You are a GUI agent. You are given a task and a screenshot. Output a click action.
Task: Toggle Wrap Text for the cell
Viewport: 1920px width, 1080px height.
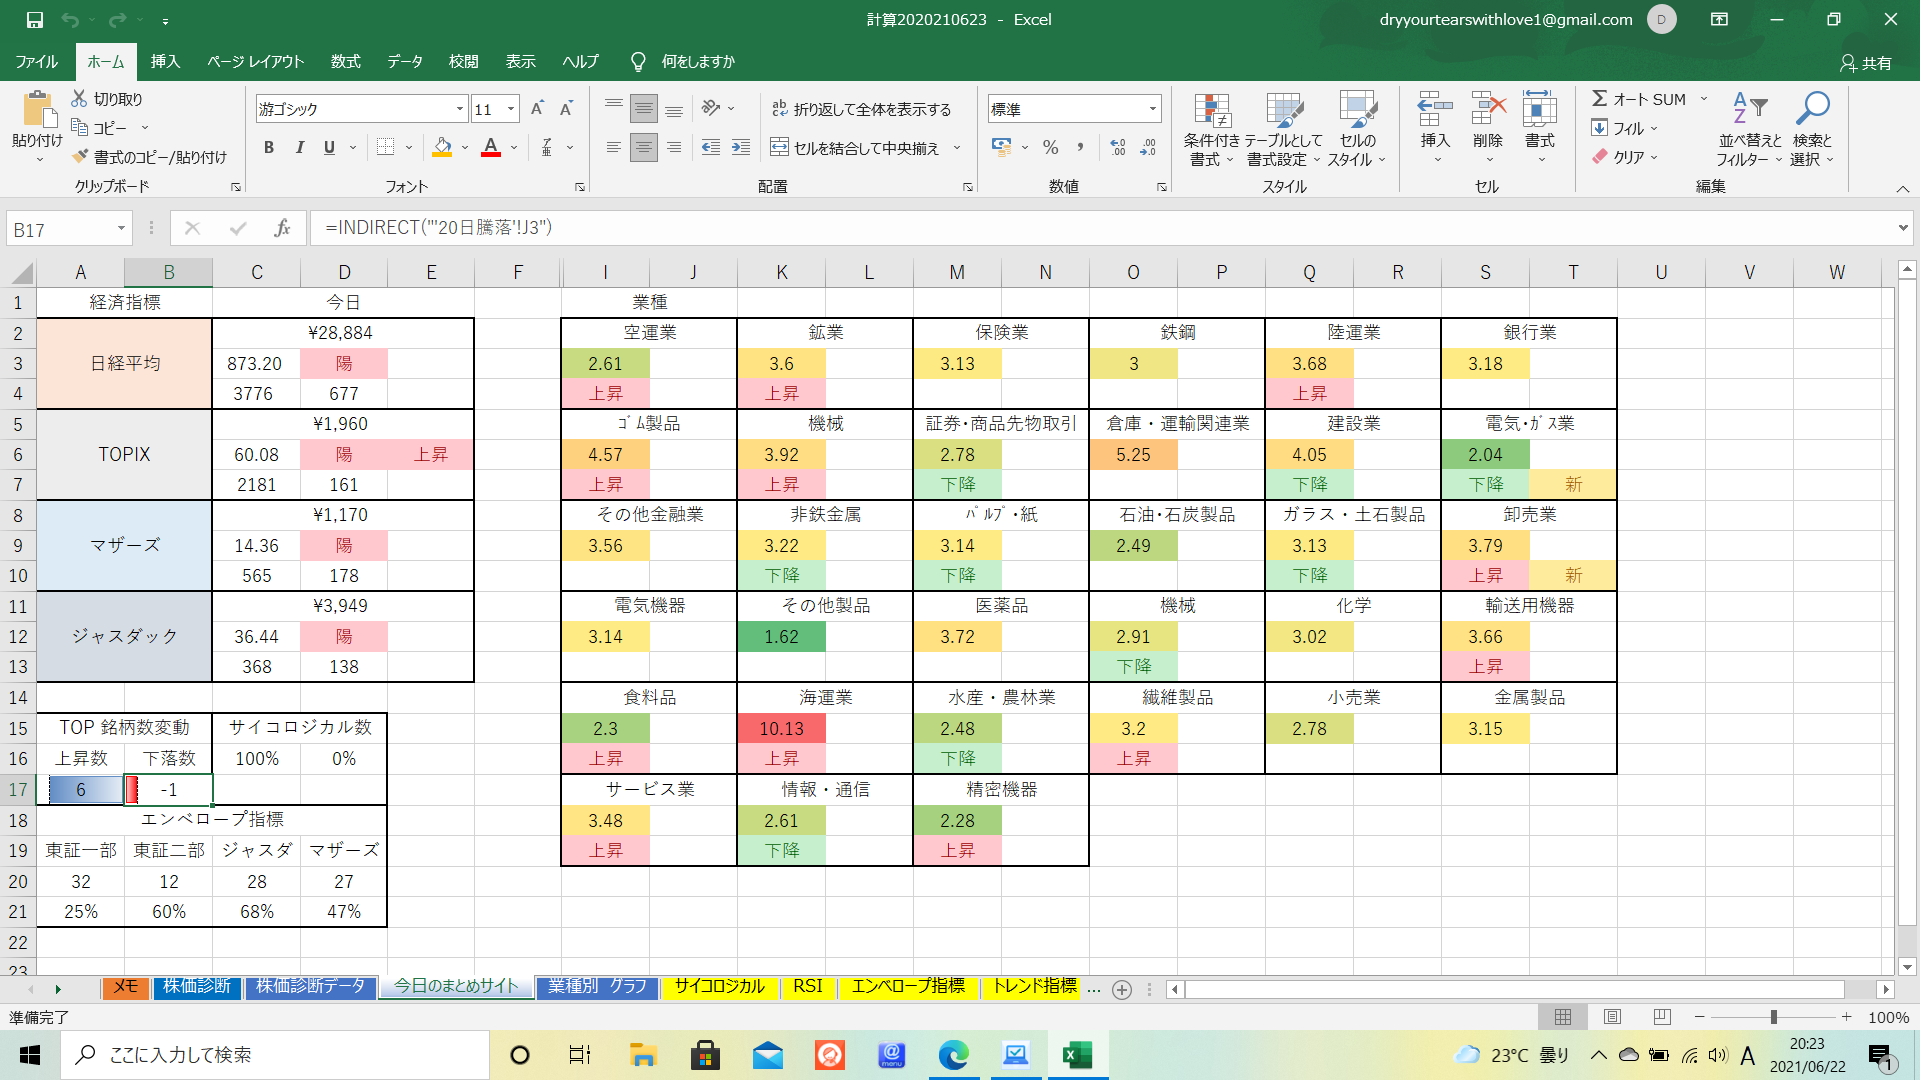tap(861, 109)
